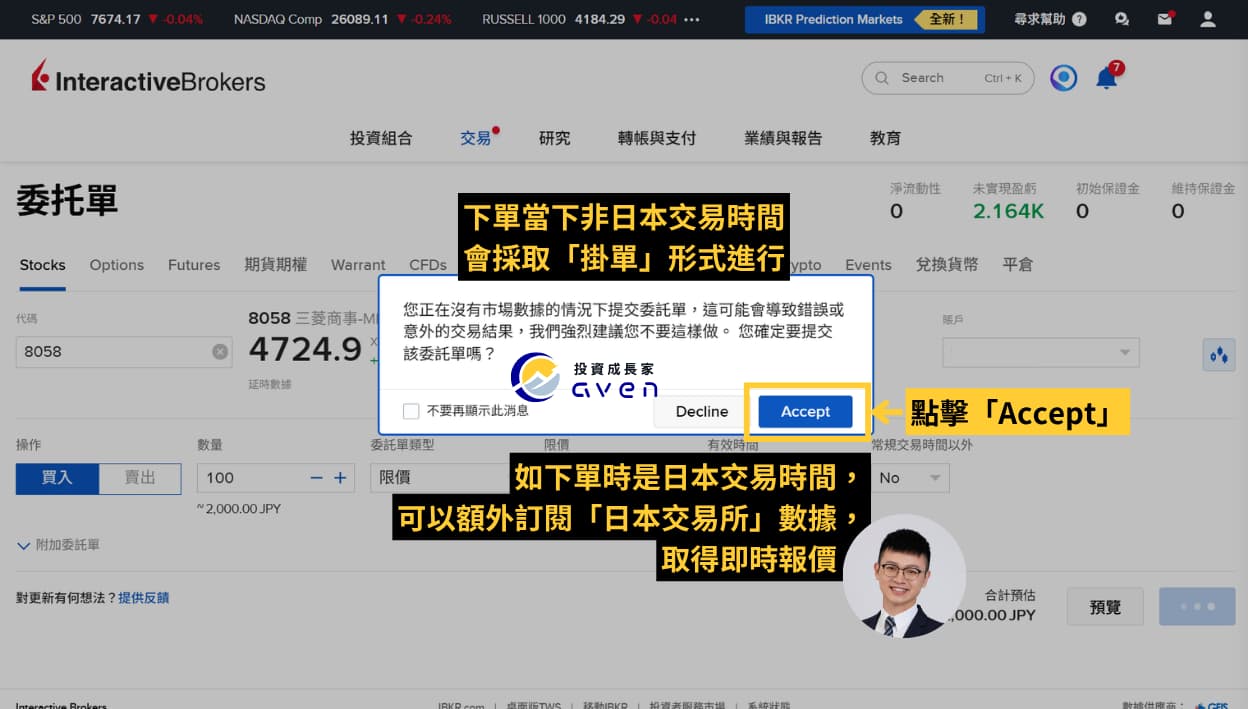Click the blue circular assistant icon
The height and width of the screenshot is (709, 1250).
tap(1063, 78)
